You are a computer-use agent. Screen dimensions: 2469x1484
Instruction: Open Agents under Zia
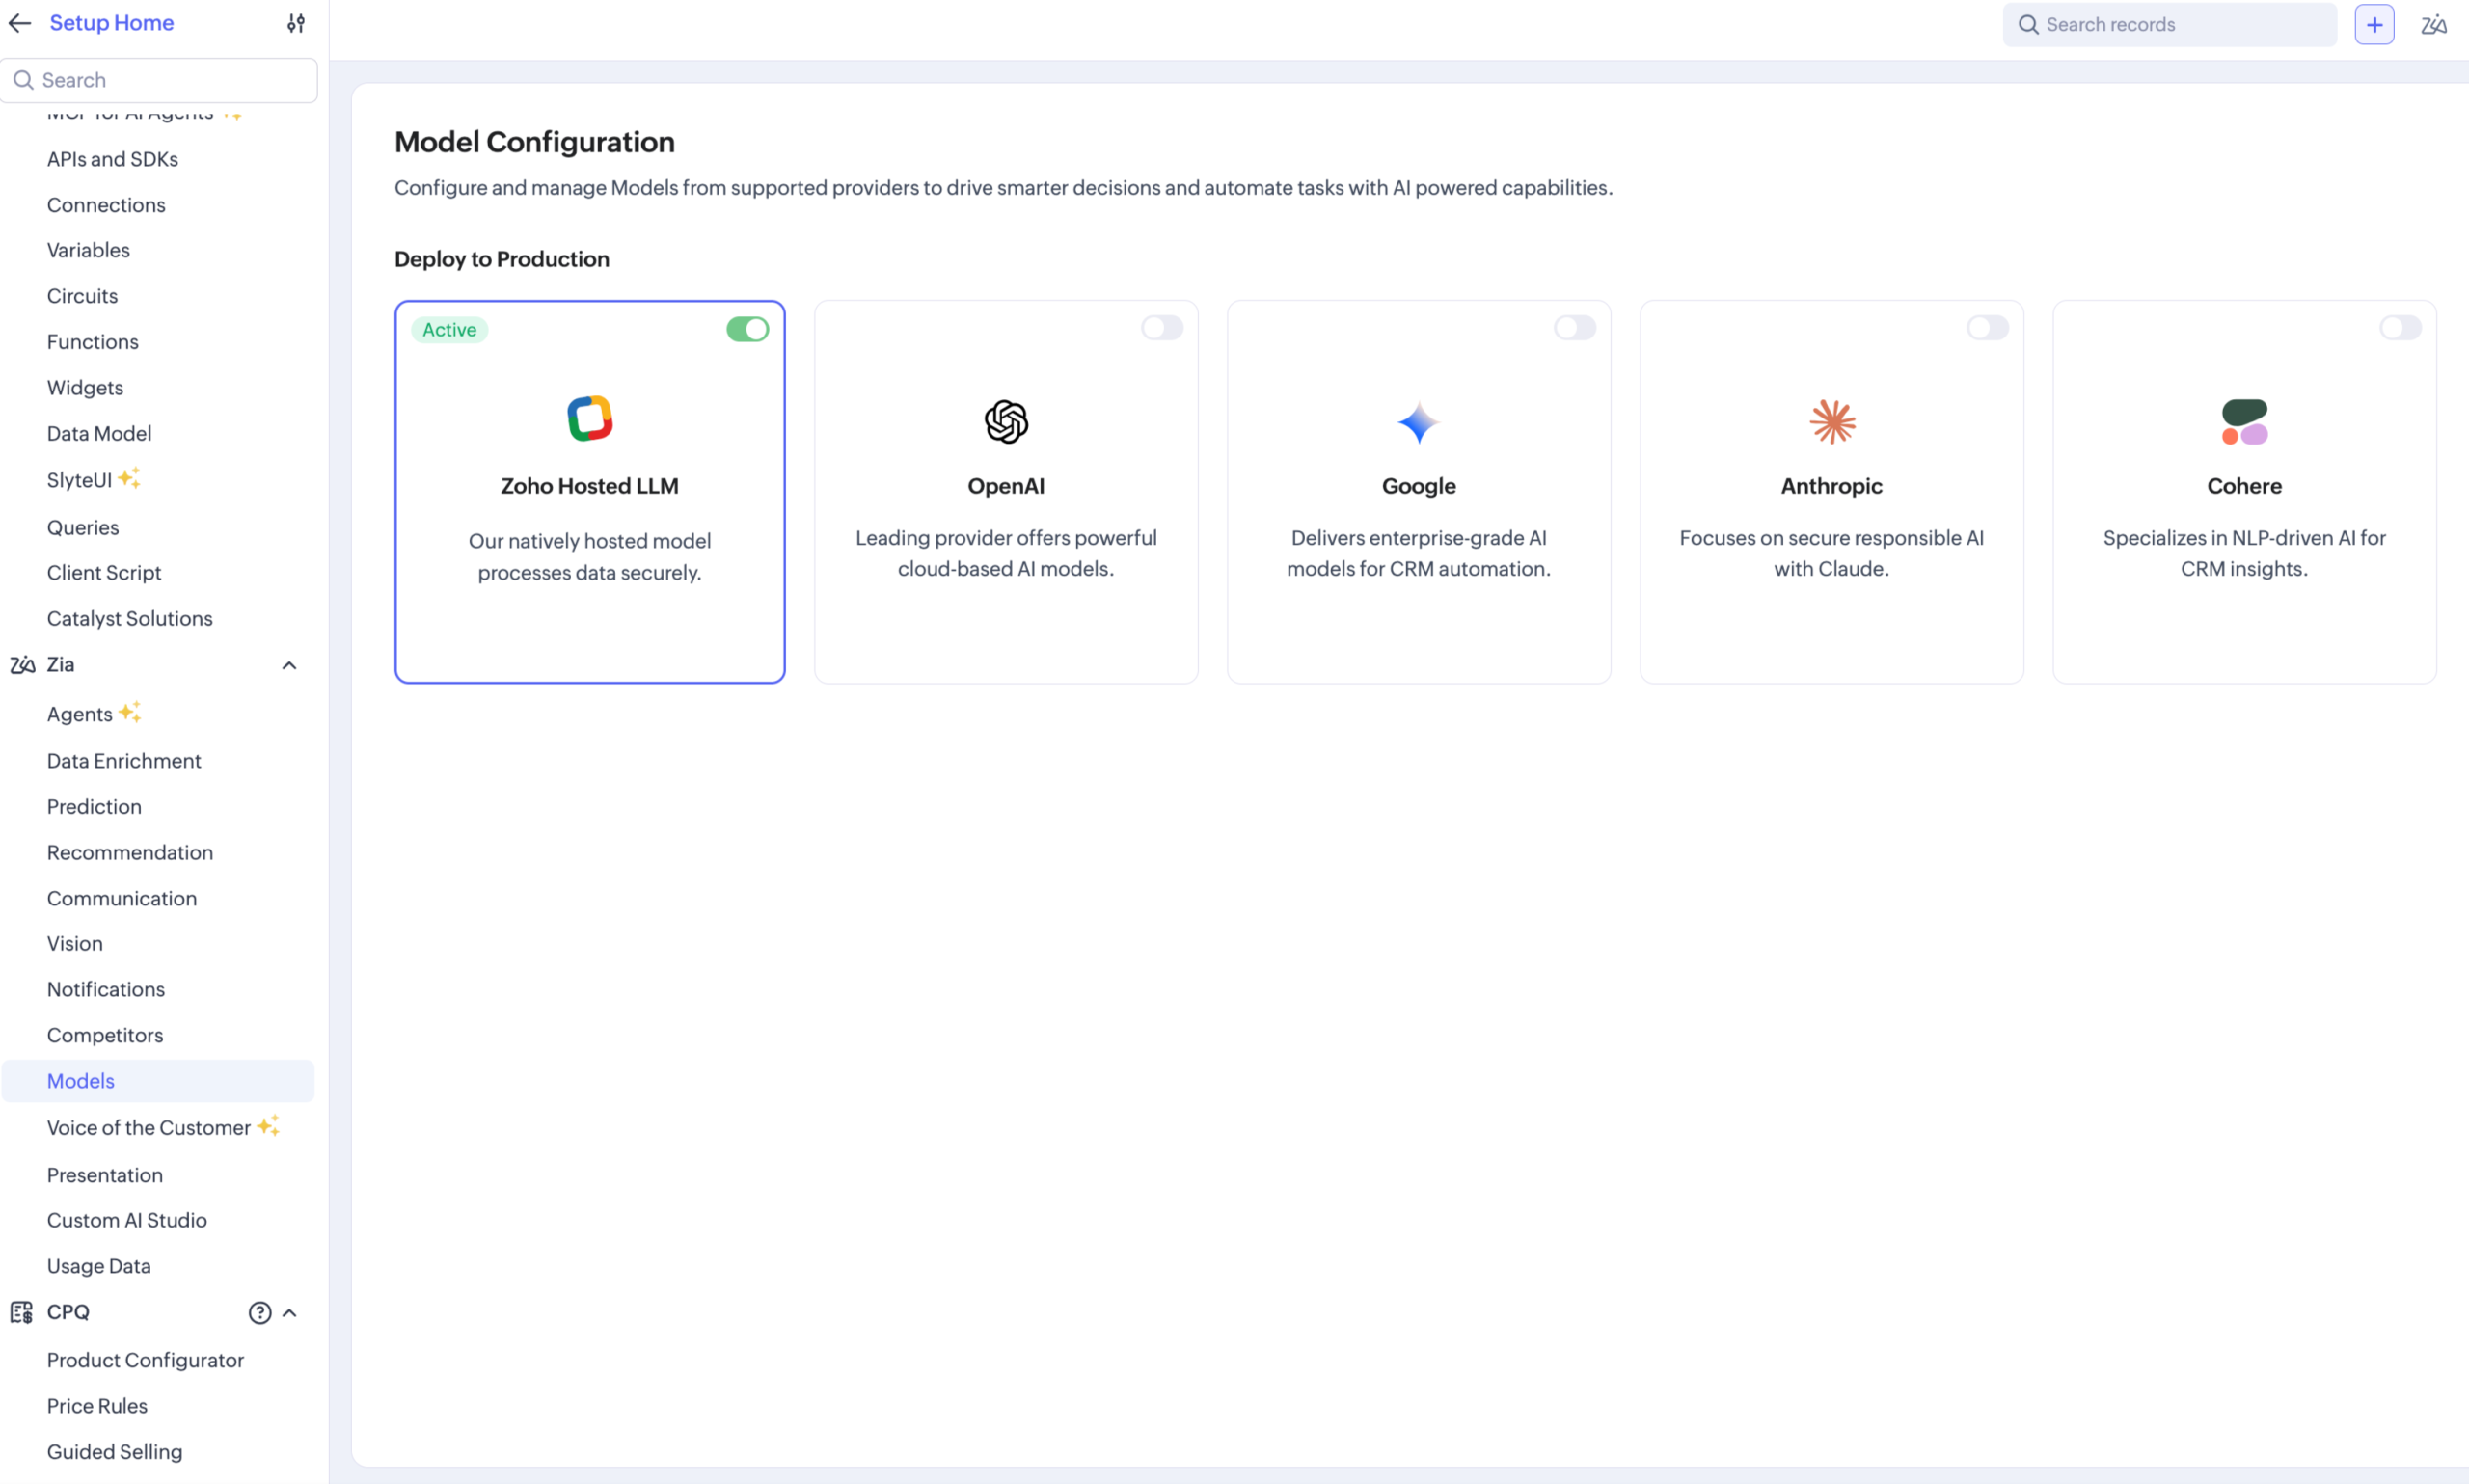(79, 714)
